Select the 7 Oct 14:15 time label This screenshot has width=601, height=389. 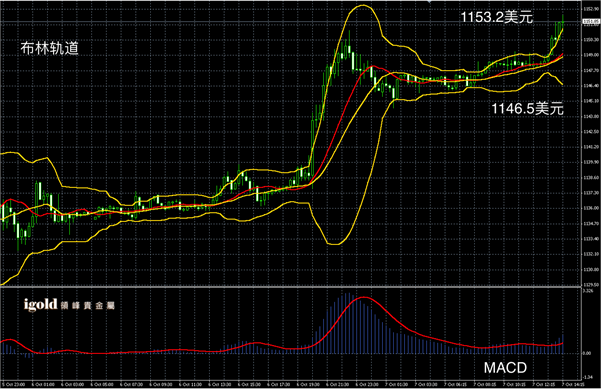point(573,384)
